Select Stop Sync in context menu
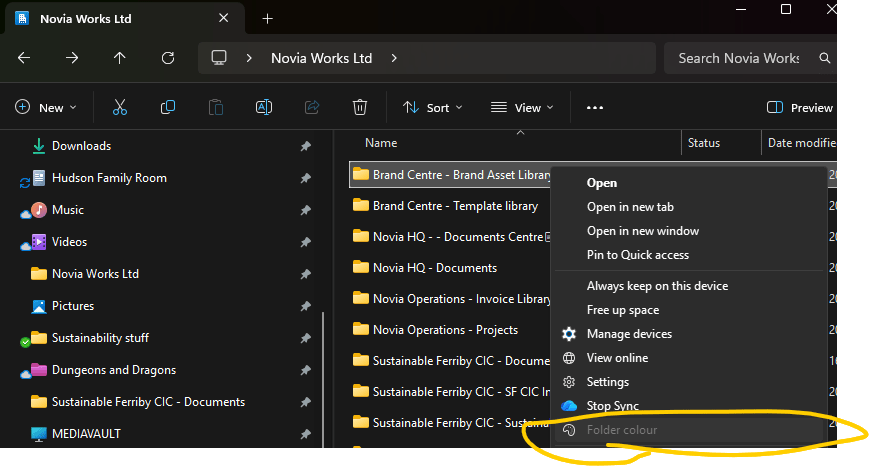This screenshot has height=466, width=870. [x=612, y=406]
